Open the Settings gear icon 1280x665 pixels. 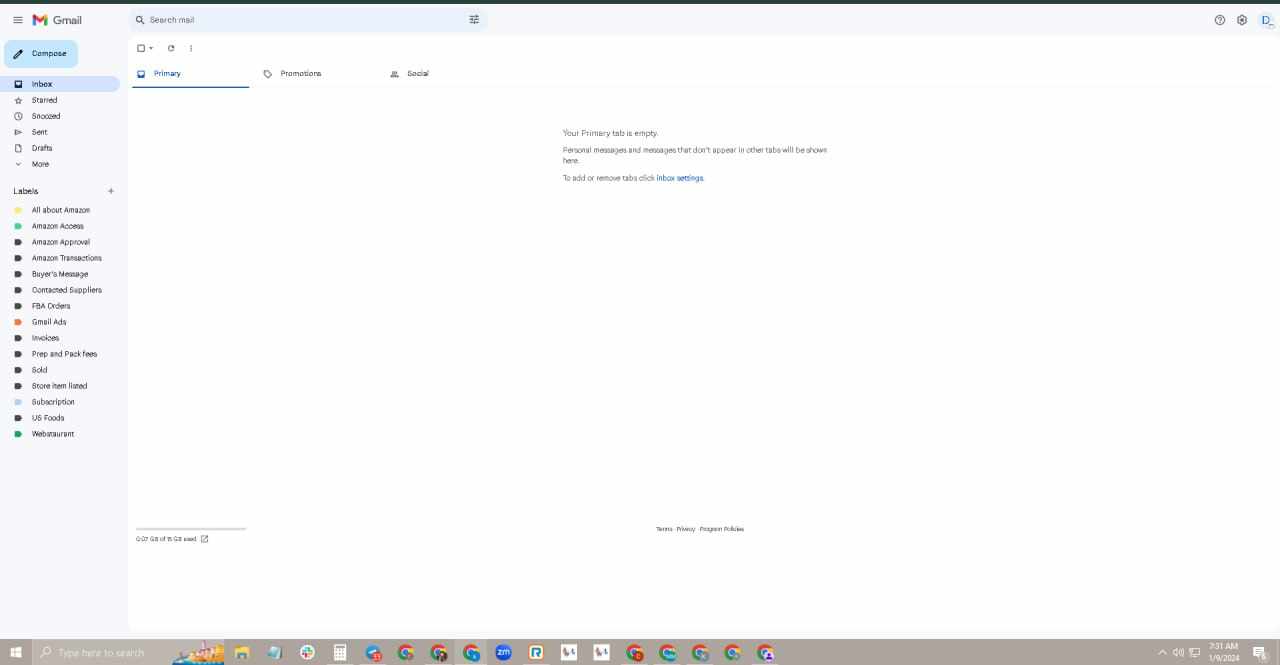pyautogui.click(x=1242, y=20)
